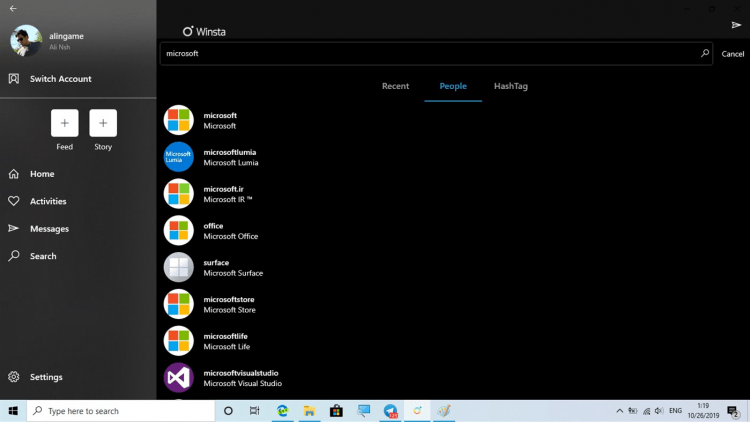Select the 'office' username

[x=213, y=226]
